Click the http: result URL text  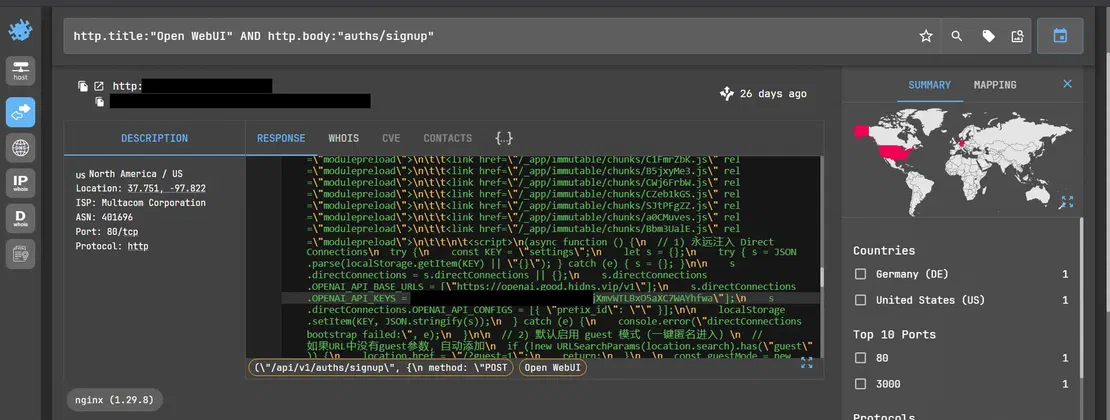point(127,86)
